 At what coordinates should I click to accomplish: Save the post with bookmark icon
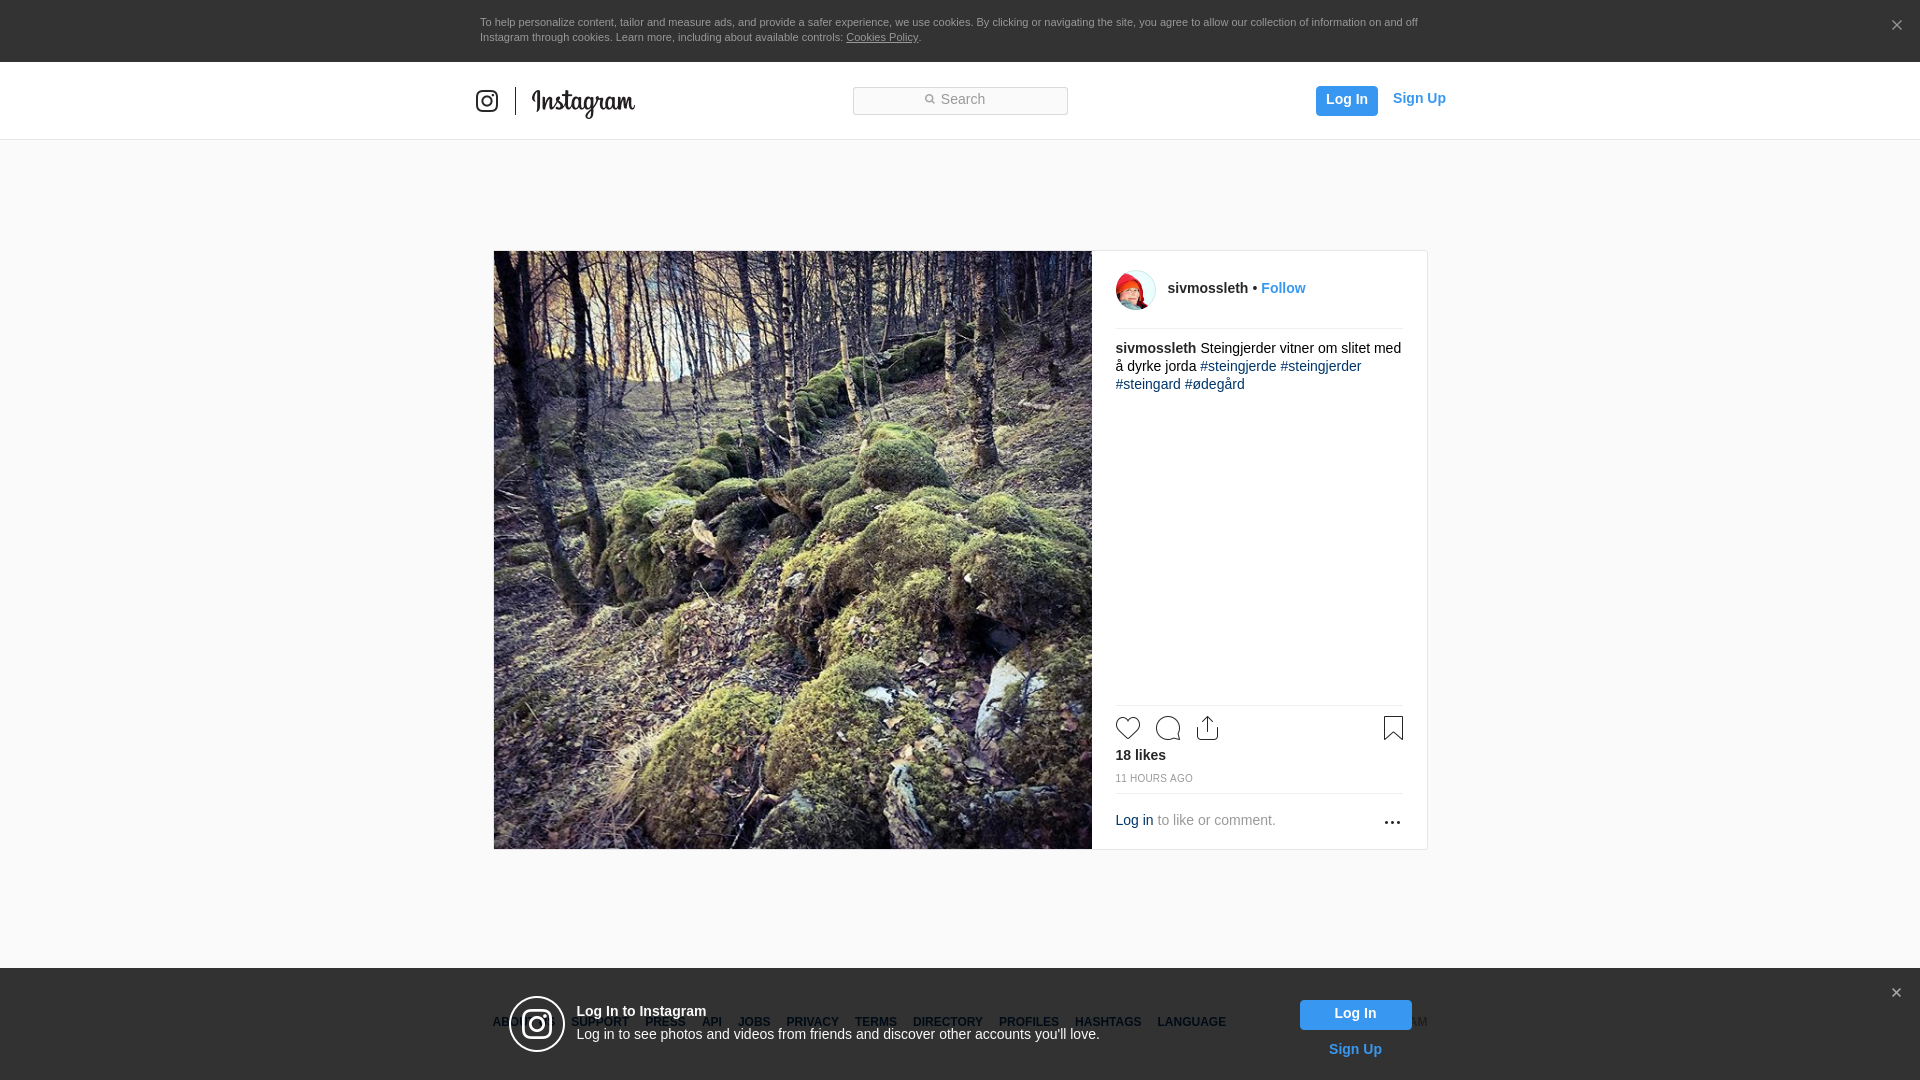pos(1393,728)
